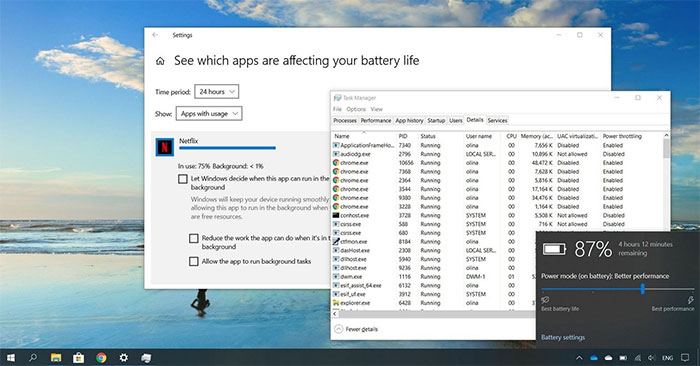Switch to the Users tab
This screenshot has height=366, width=700.
[x=455, y=121]
